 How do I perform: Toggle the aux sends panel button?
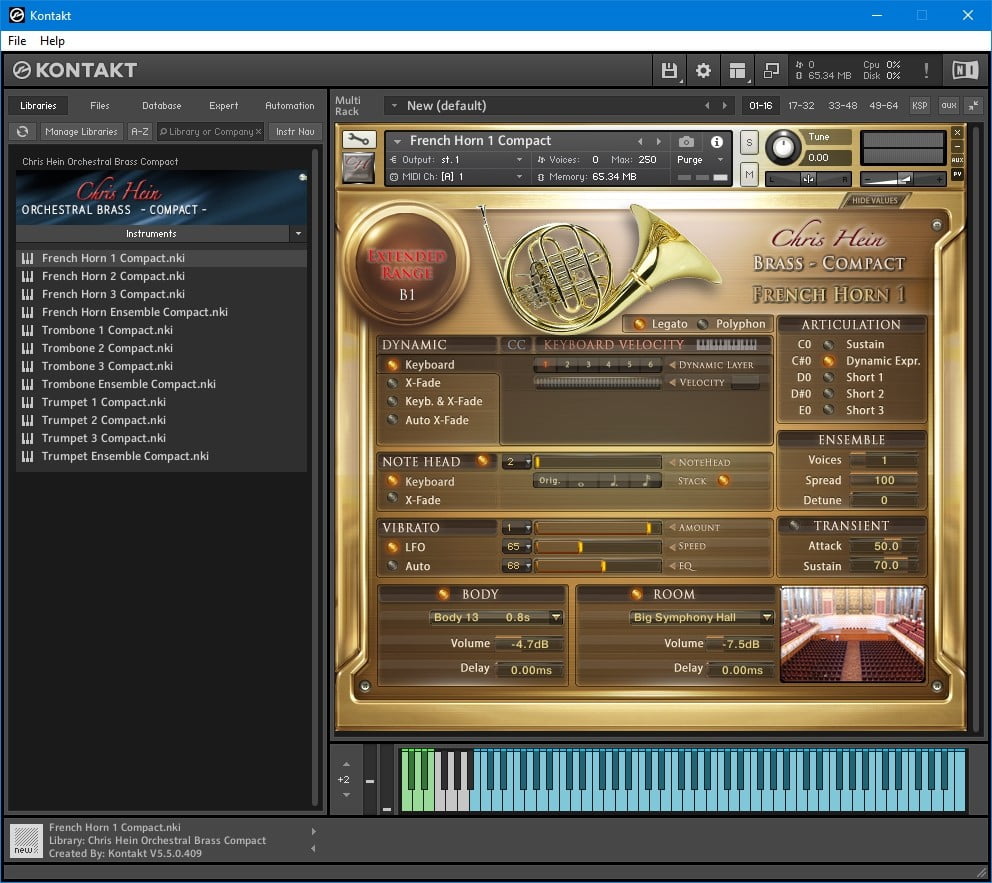(948, 106)
